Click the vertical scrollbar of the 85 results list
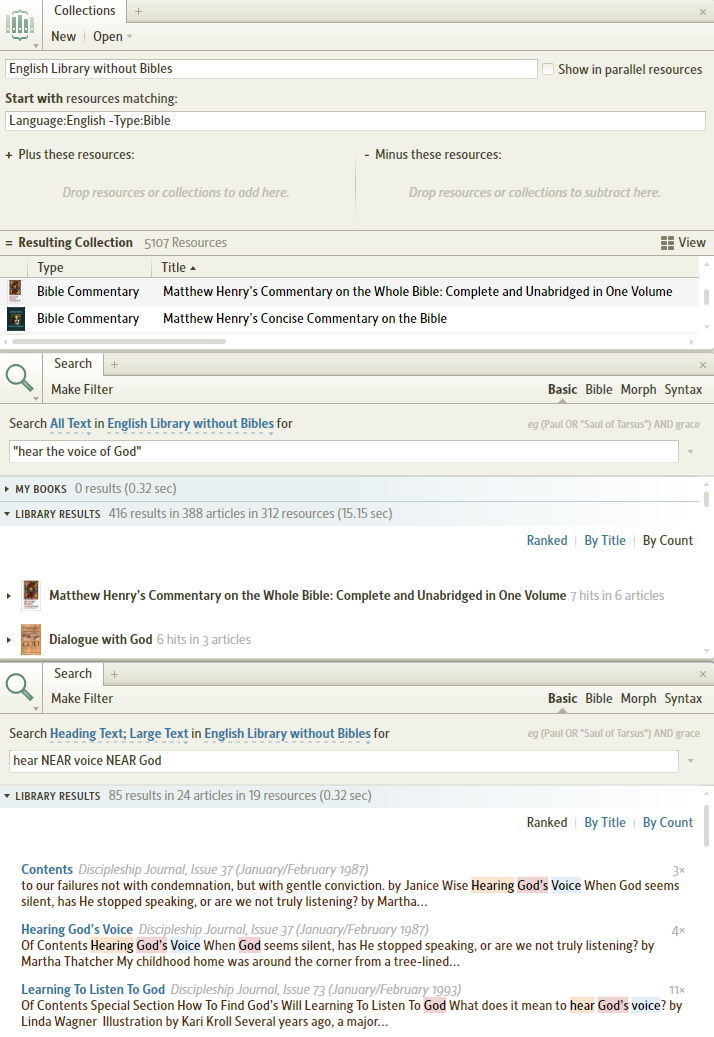 [706, 825]
